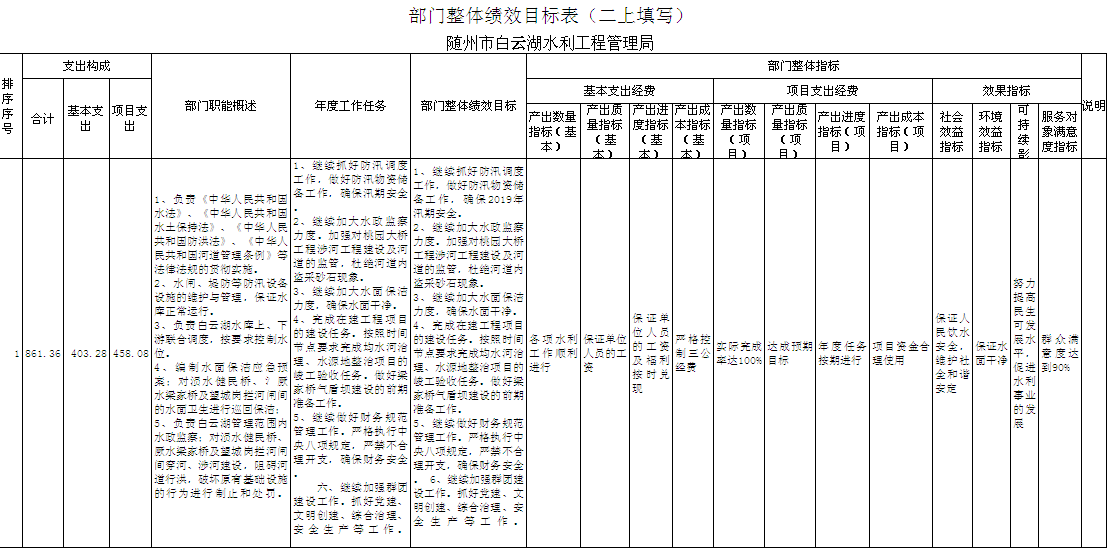Select the 项目支出经费 group header

click(x=823, y=90)
